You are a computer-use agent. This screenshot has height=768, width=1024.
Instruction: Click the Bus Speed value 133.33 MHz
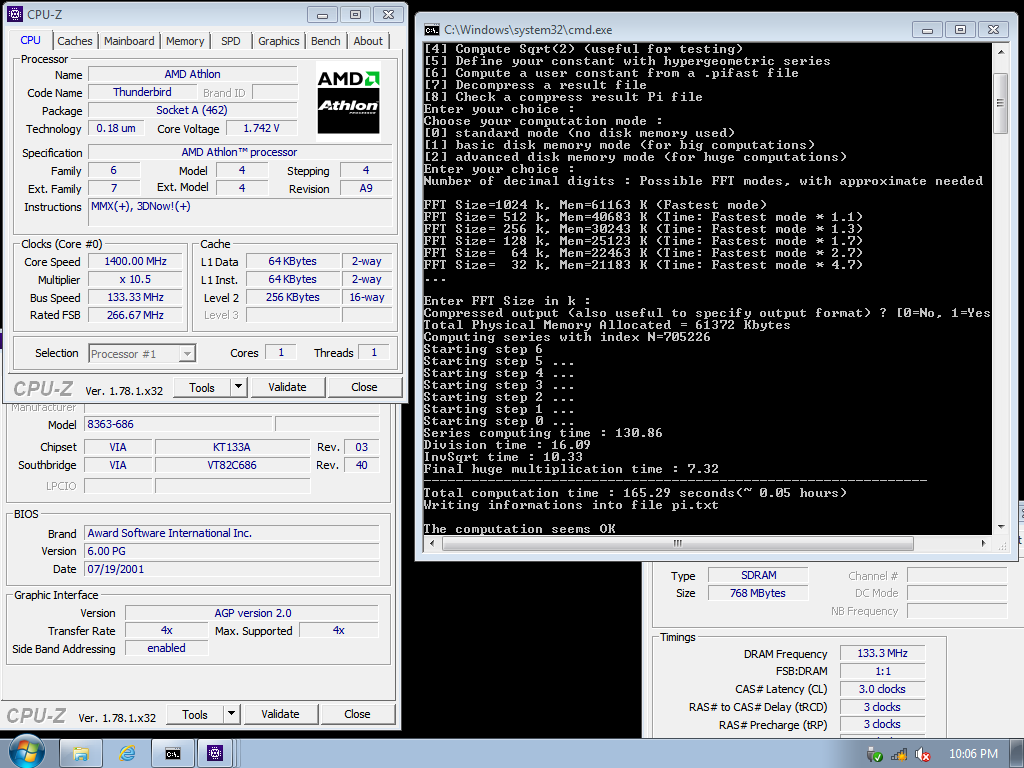point(135,297)
